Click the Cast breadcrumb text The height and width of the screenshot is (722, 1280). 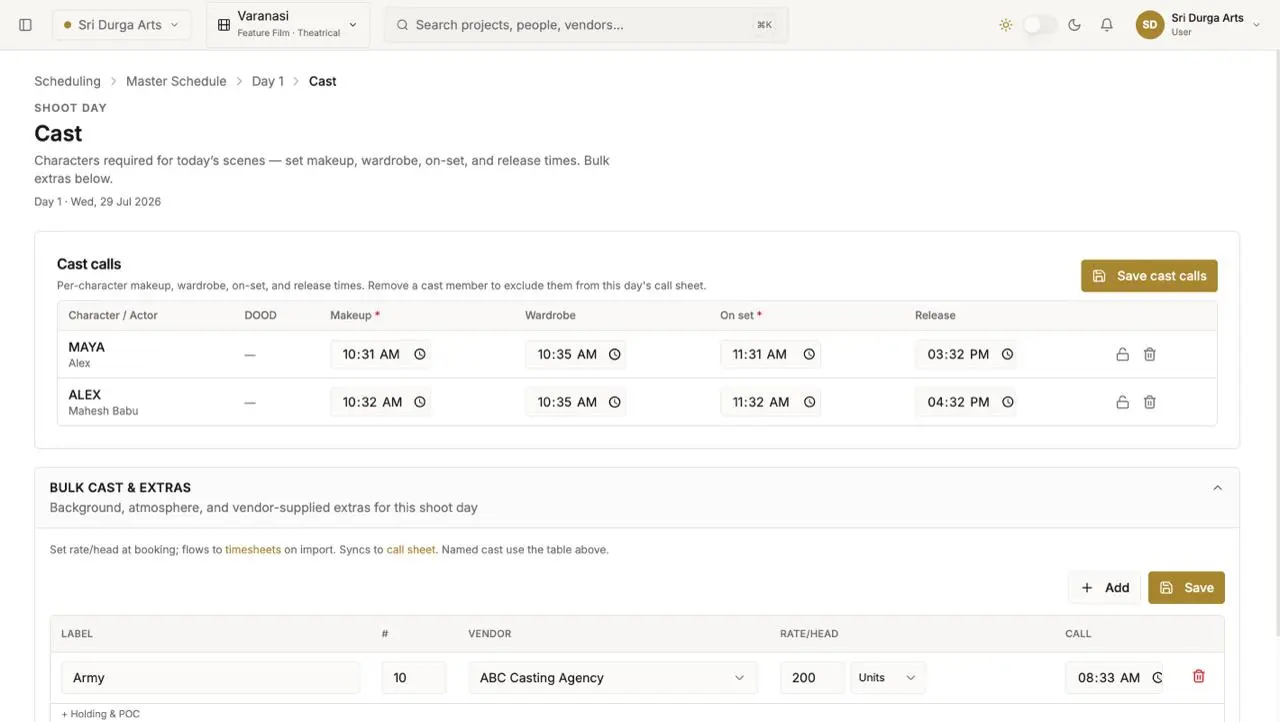tap(322, 81)
